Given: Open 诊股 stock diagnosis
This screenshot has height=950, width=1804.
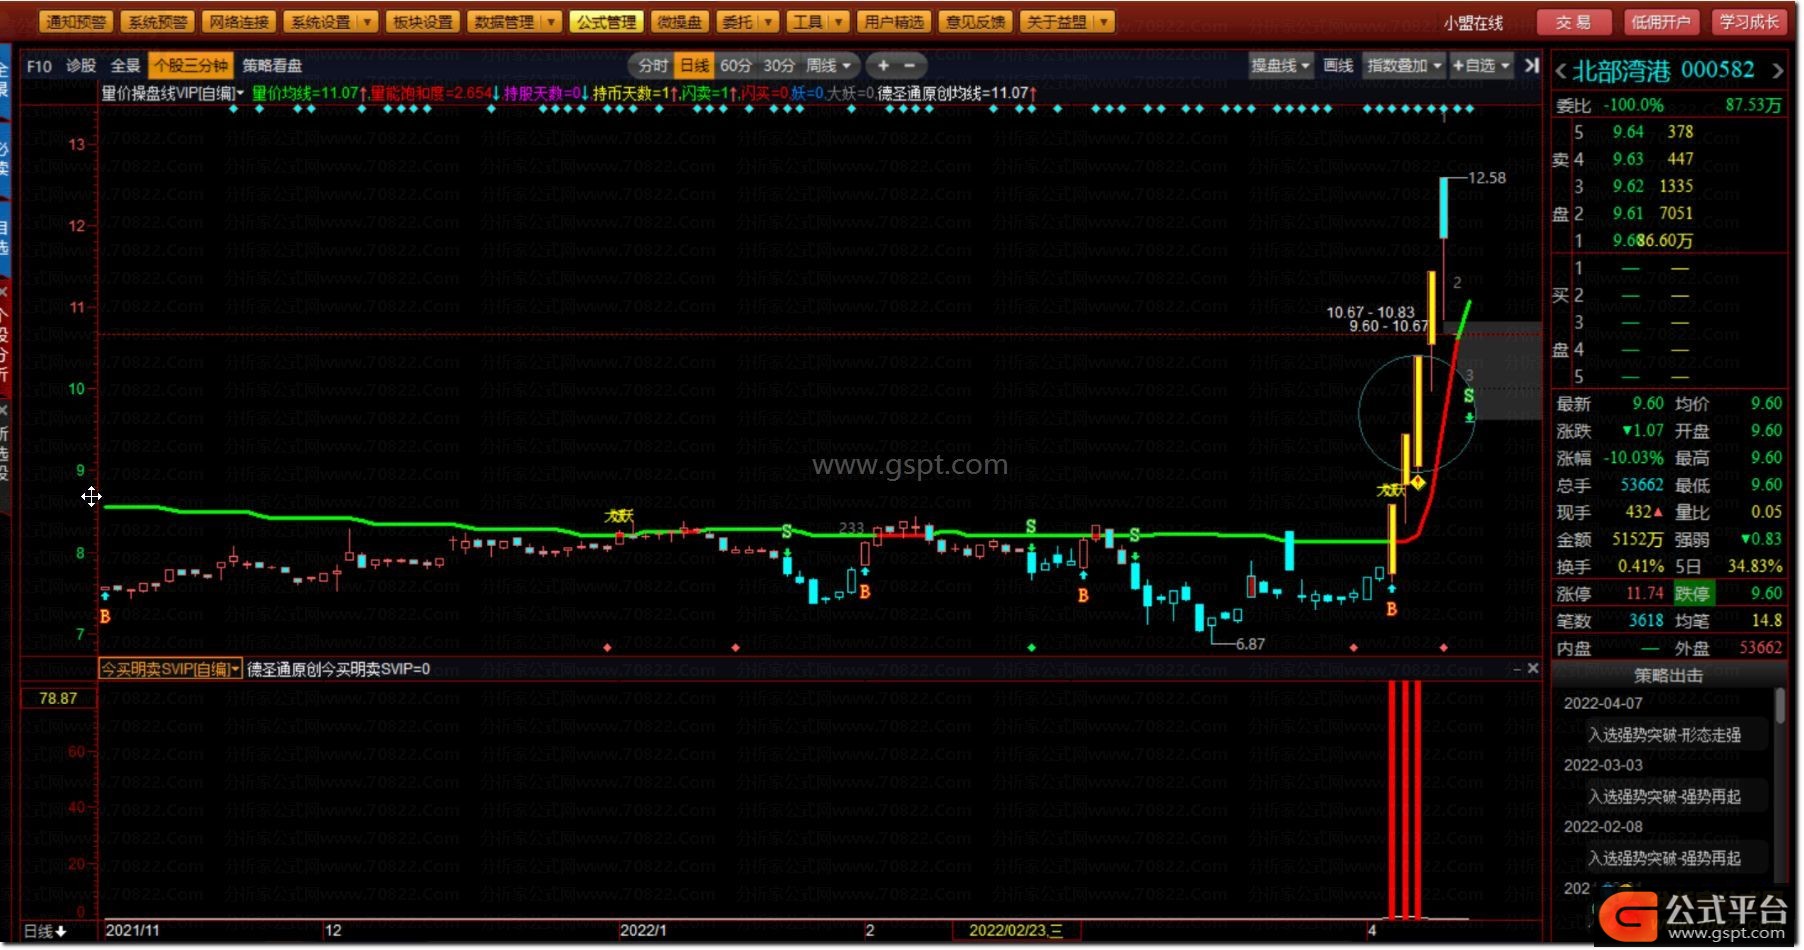Looking at the screenshot, I should pyautogui.click(x=81, y=66).
